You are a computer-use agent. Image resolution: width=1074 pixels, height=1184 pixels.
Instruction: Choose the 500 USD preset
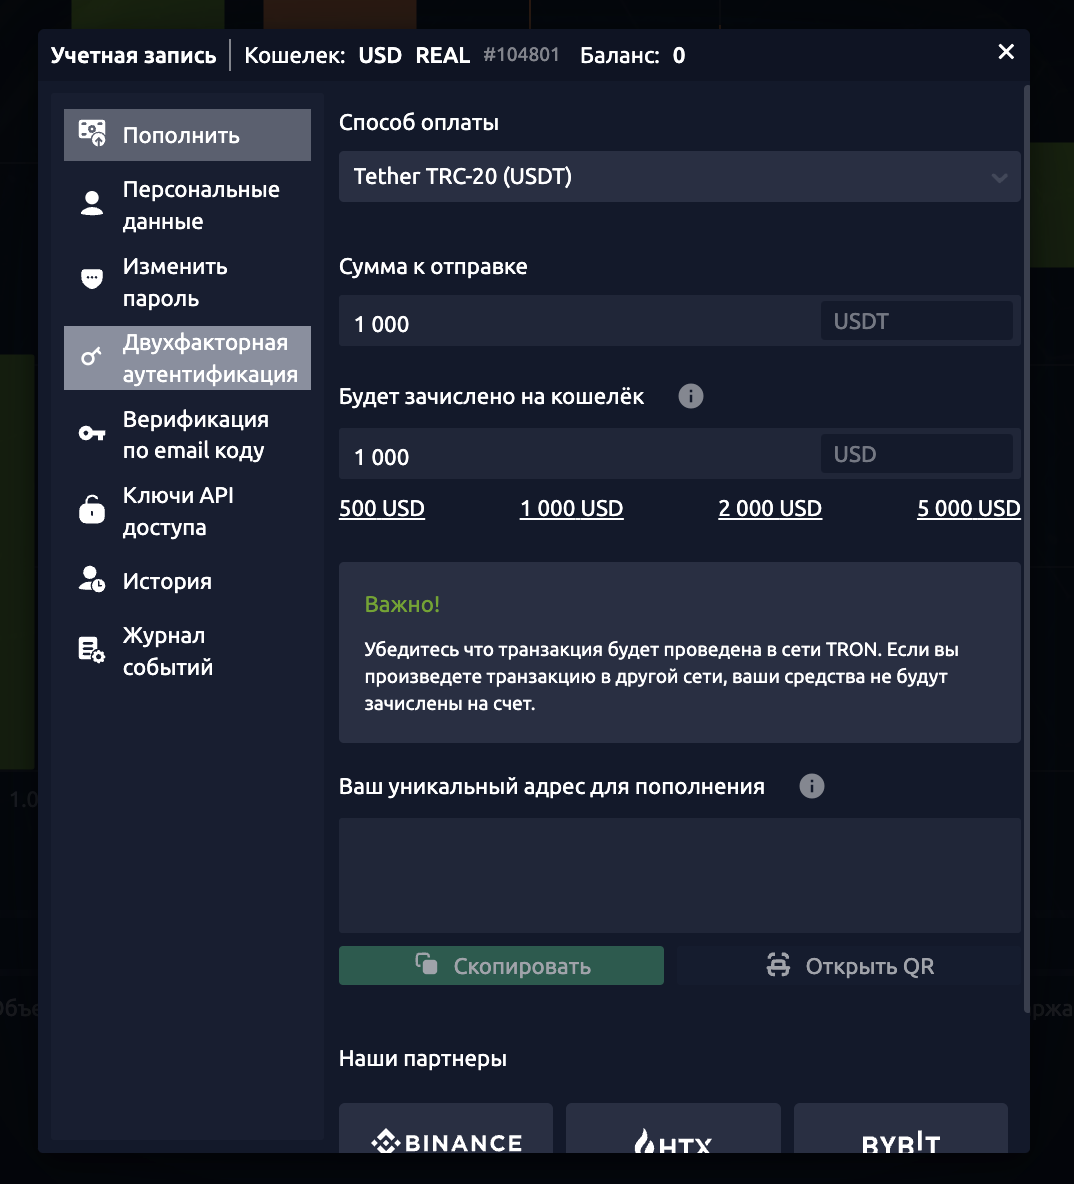(x=381, y=508)
